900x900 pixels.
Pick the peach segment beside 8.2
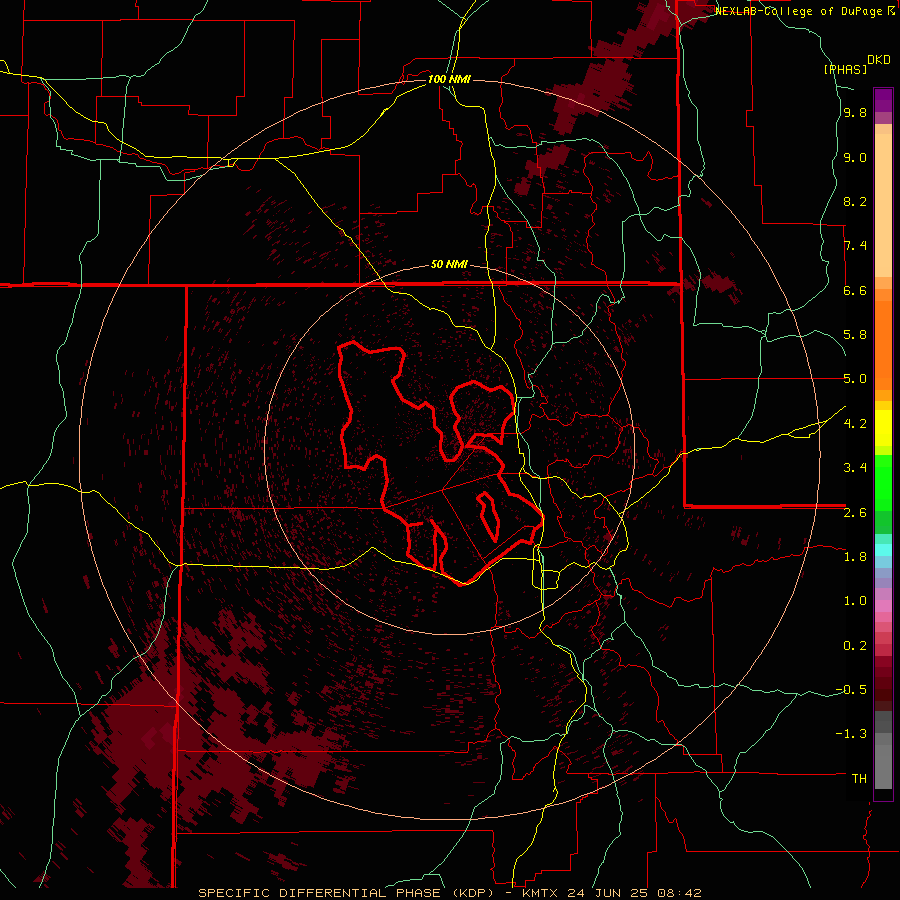tap(883, 205)
